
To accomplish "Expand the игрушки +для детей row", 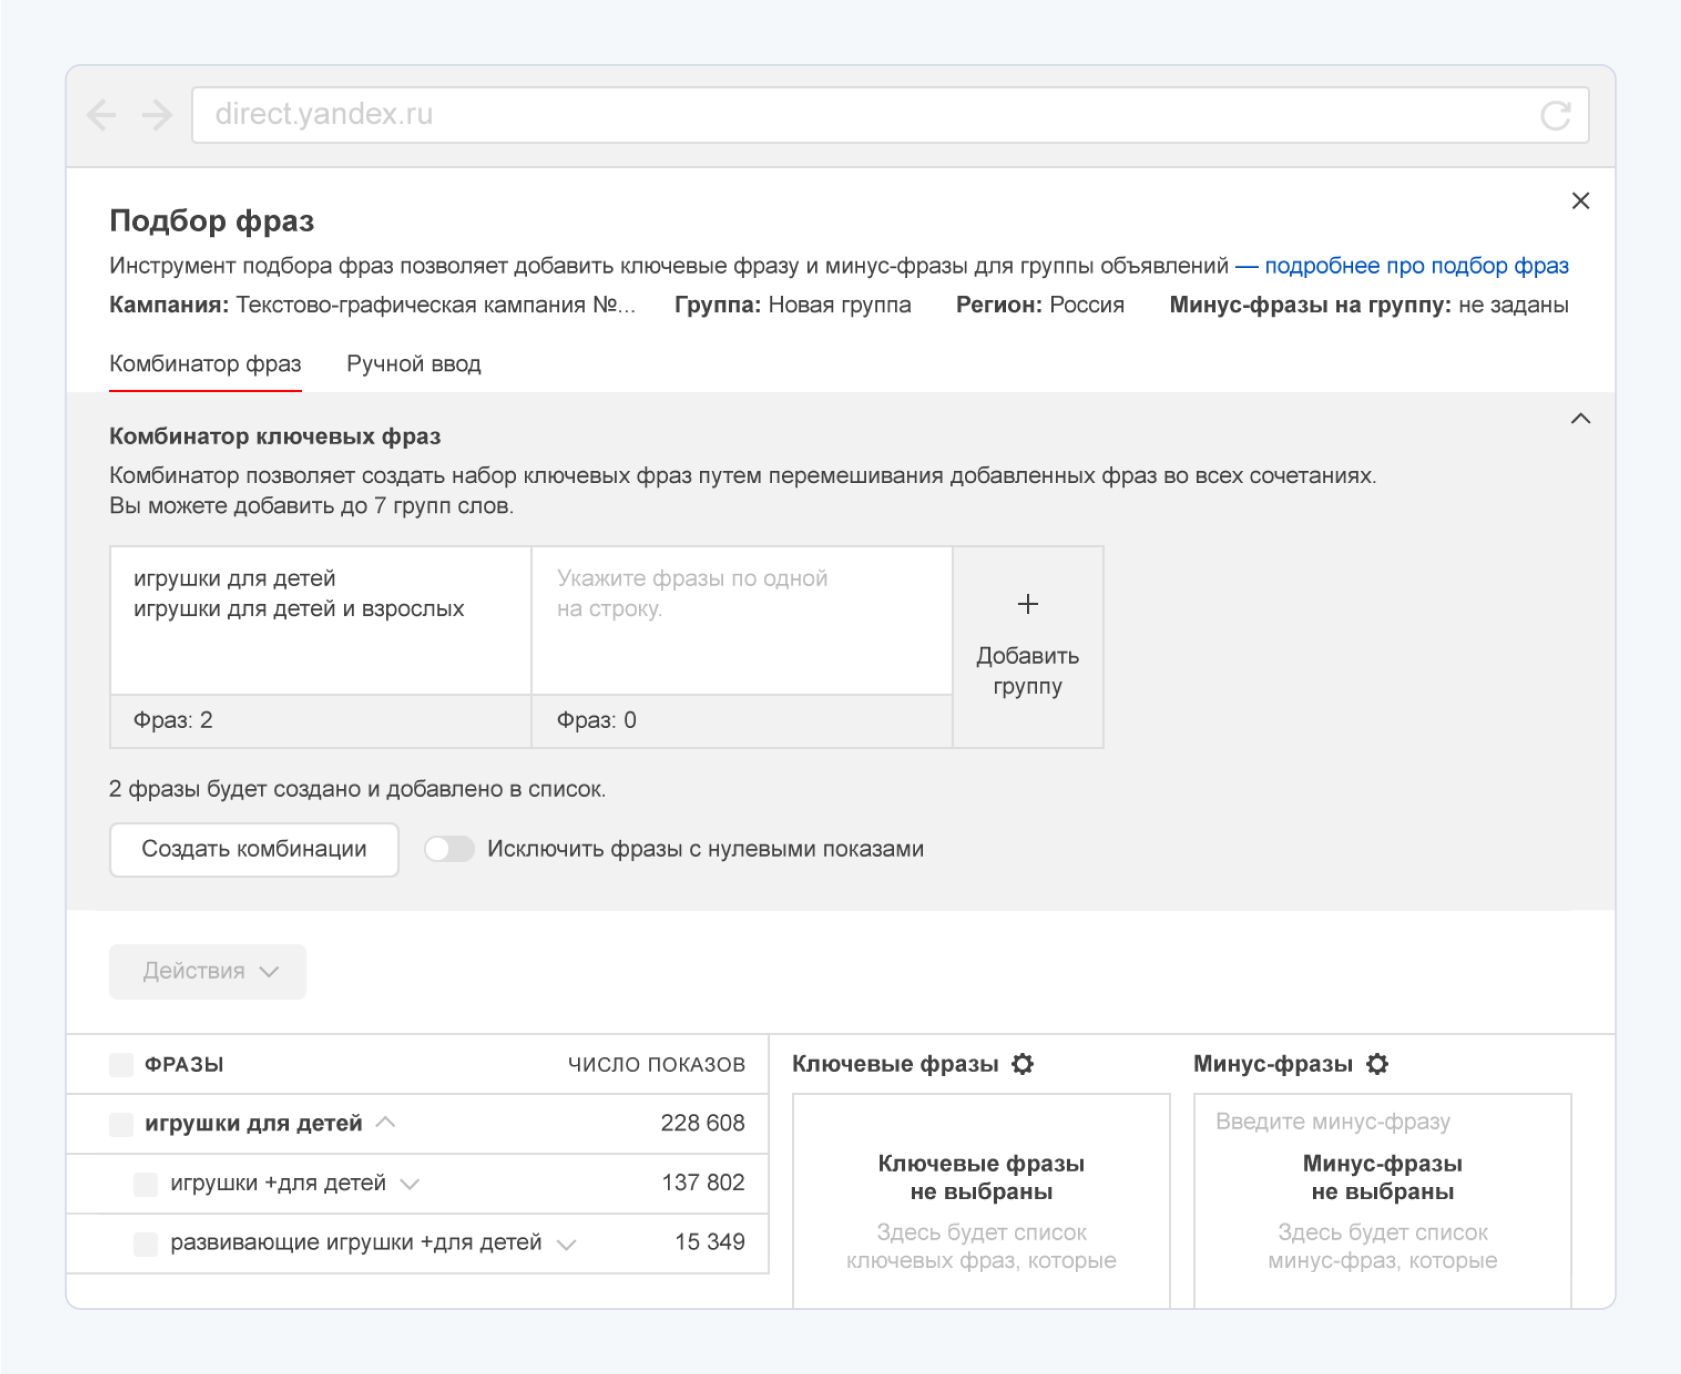I will click(409, 1185).
